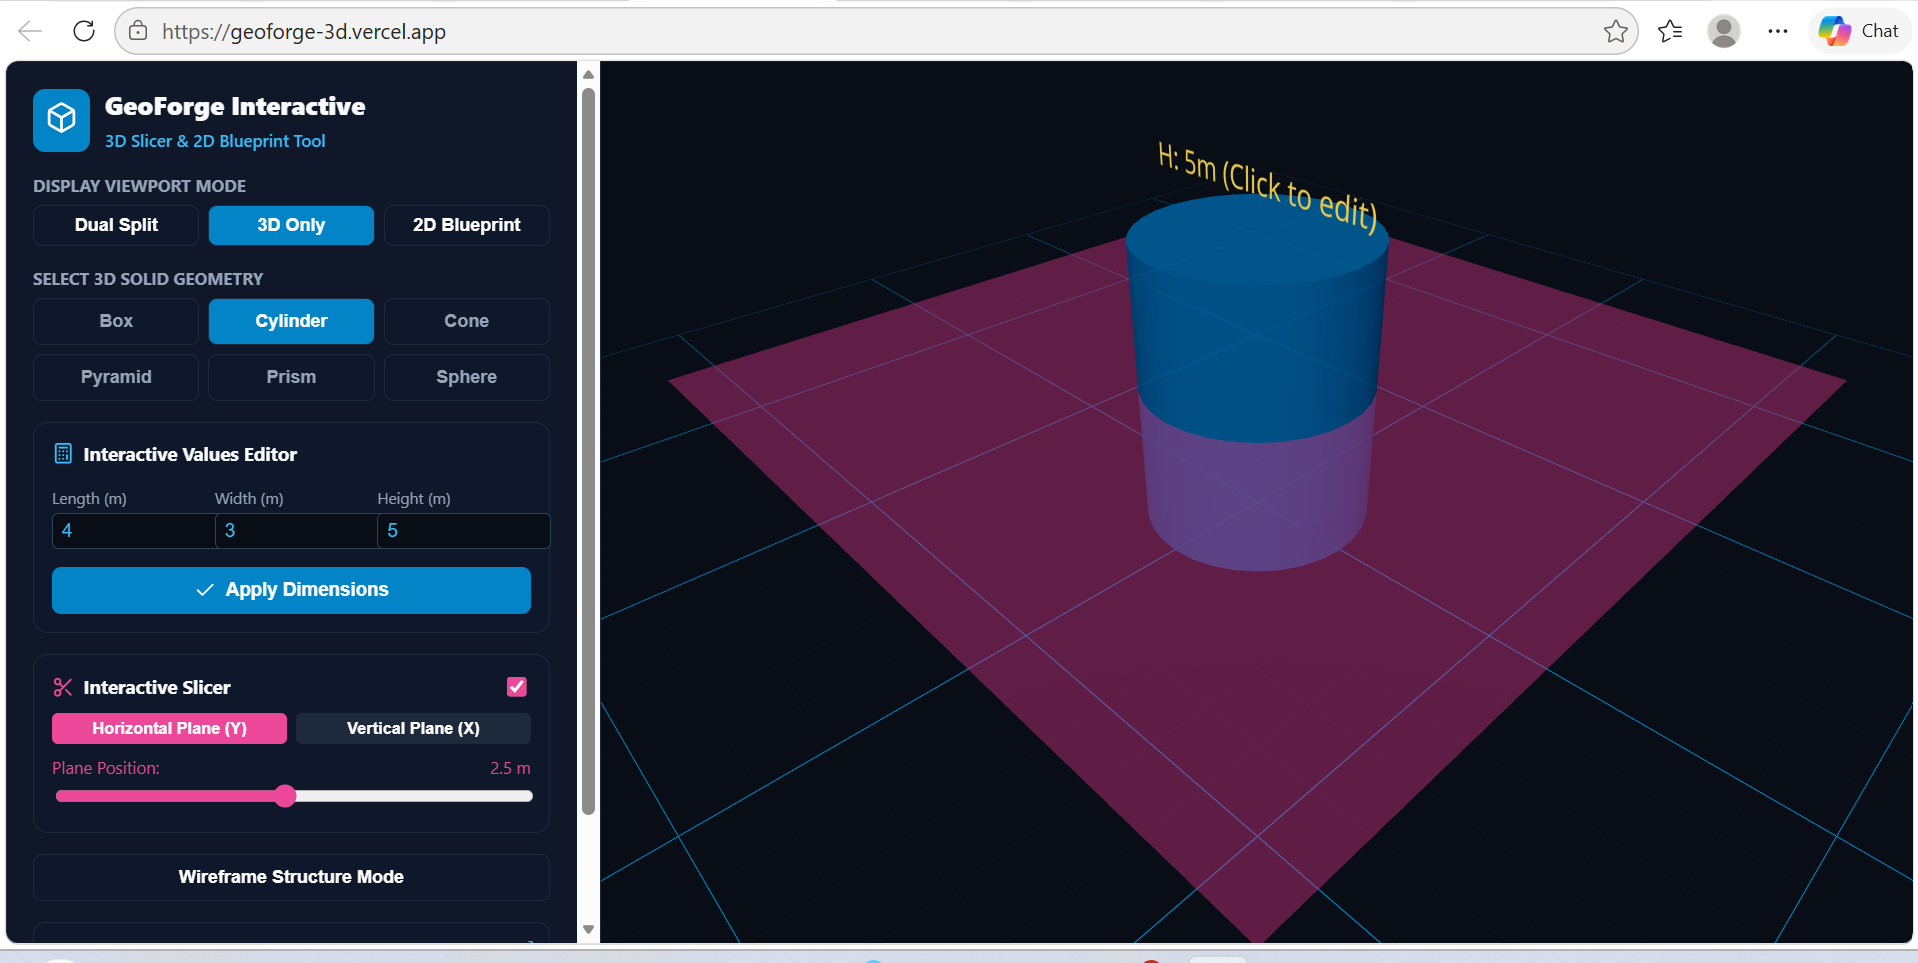Reload the page with refresh icon
This screenshot has width=1918, height=963.
click(84, 31)
